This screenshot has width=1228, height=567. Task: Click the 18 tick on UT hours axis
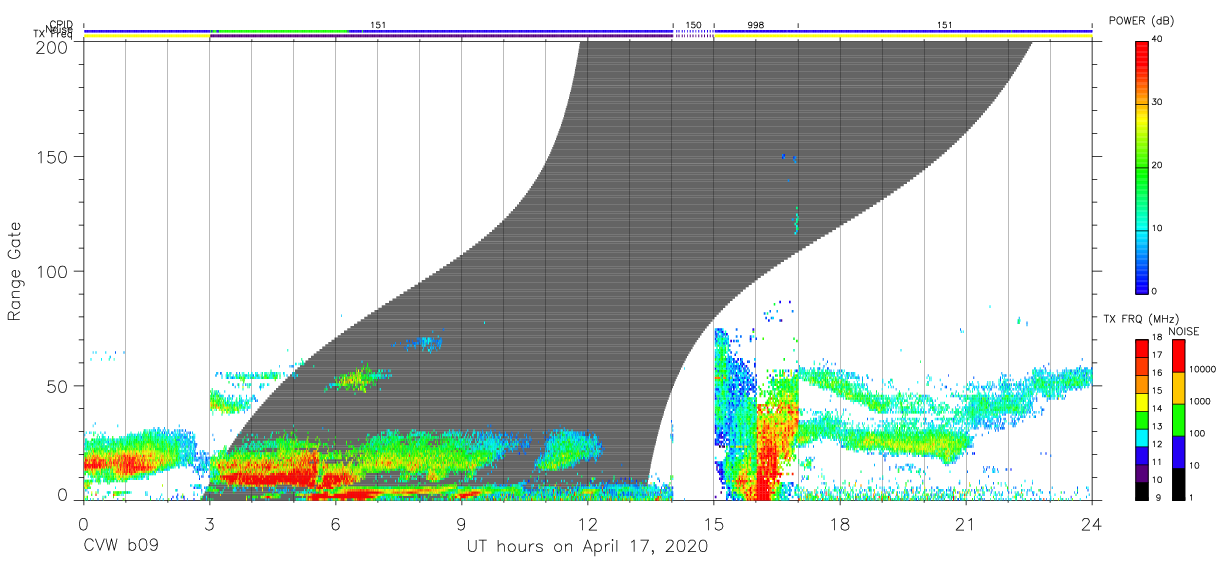(x=840, y=522)
